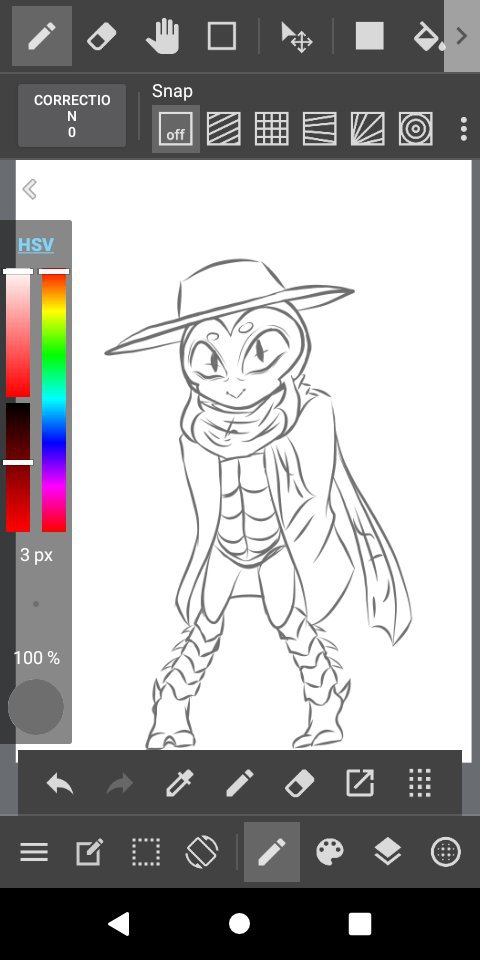Choose the rectangle shape tool
The height and width of the screenshot is (960, 480).
tap(222, 37)
